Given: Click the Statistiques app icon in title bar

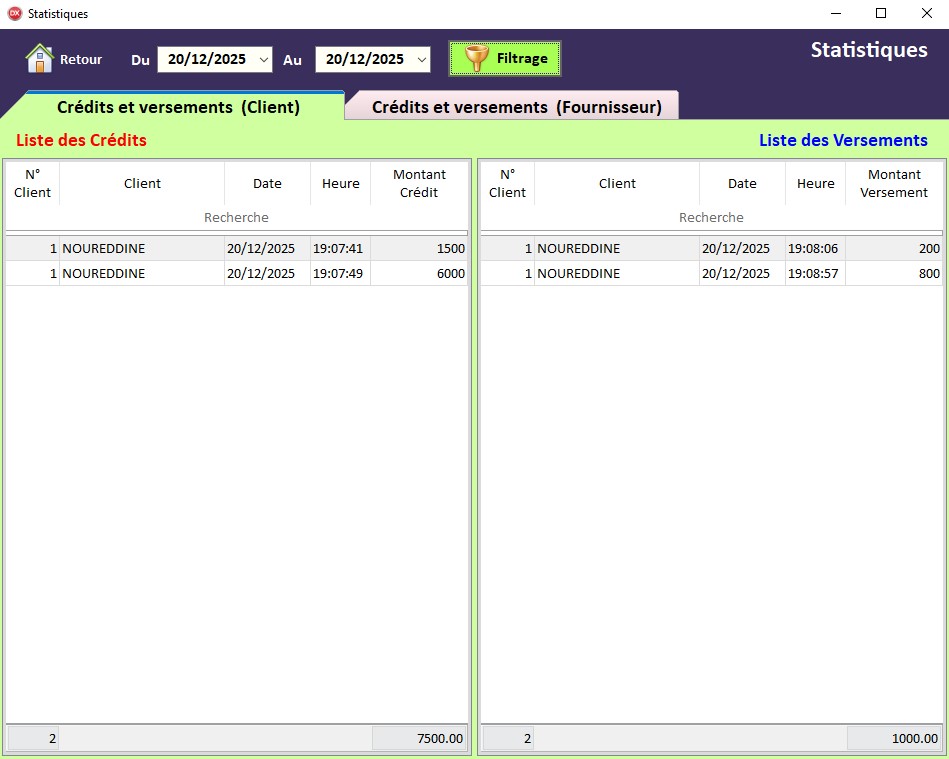Looking at the screenshot, I should [14, 14].
